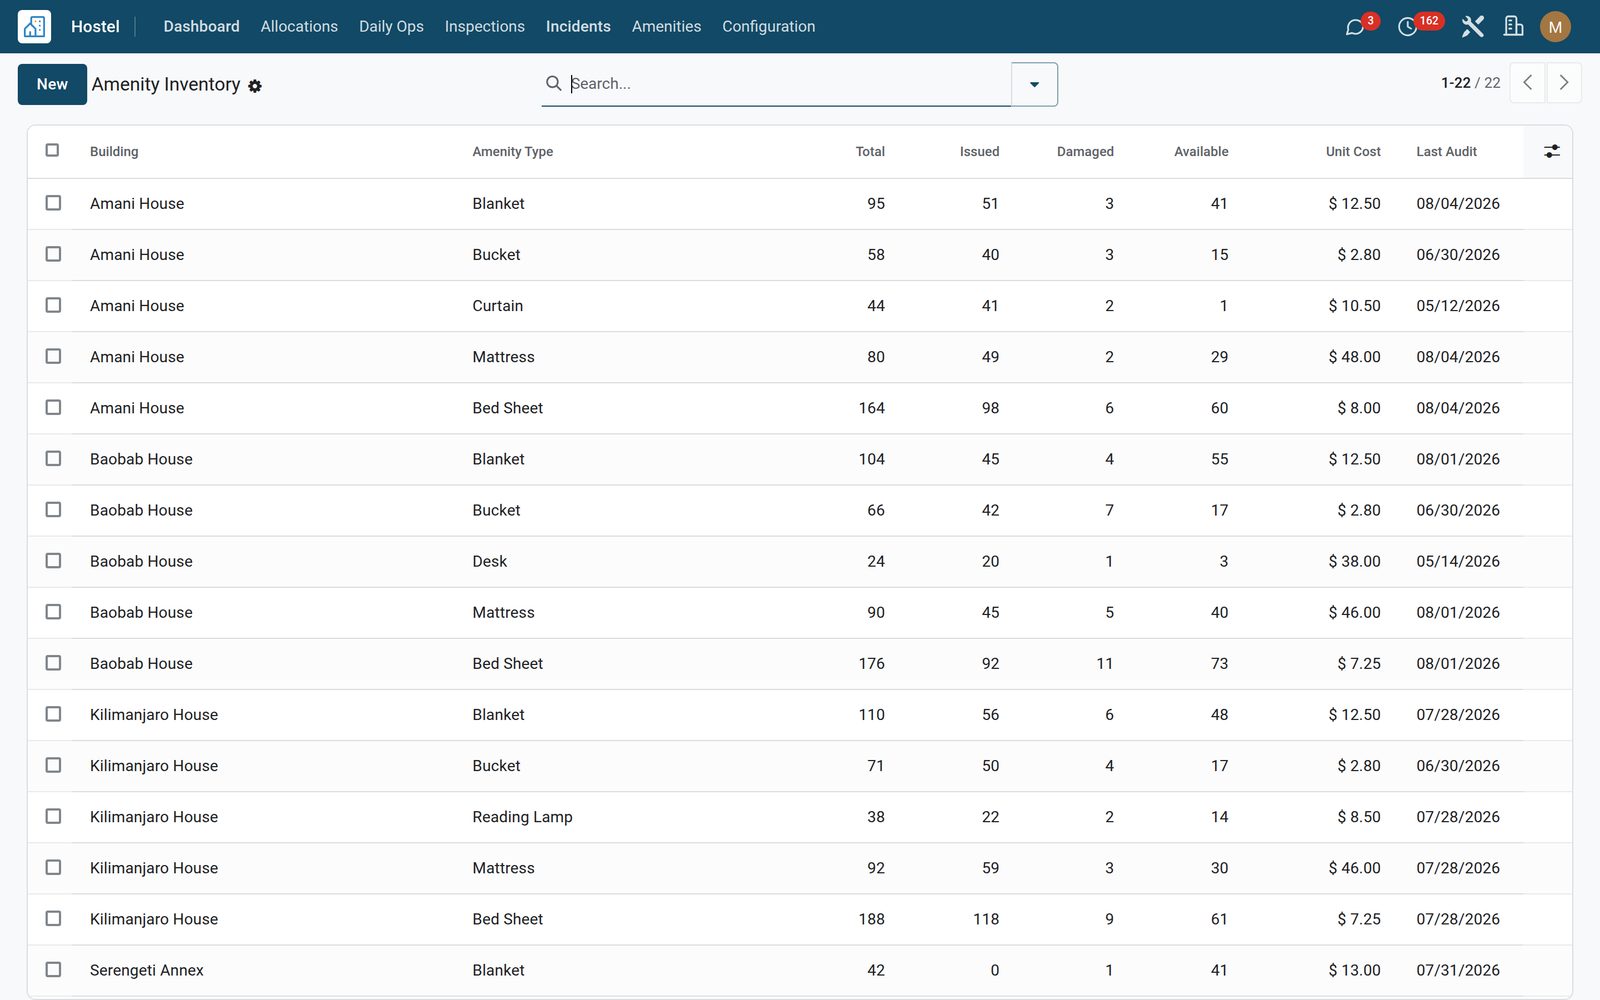
Task: Expand the search filter options dropdown arrow
Action: point(1034,84)
